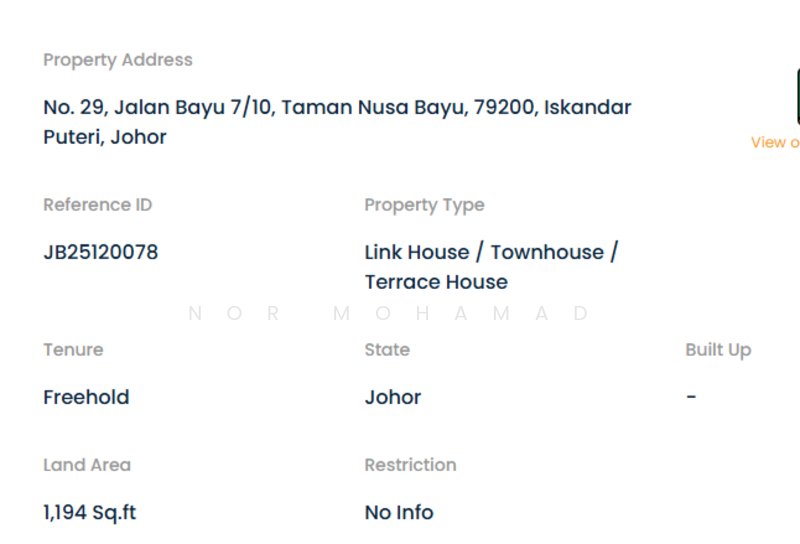Click the Land Area label
Image resolution: width=800 pixels, height=544 pixels.
tap(87, 465)
